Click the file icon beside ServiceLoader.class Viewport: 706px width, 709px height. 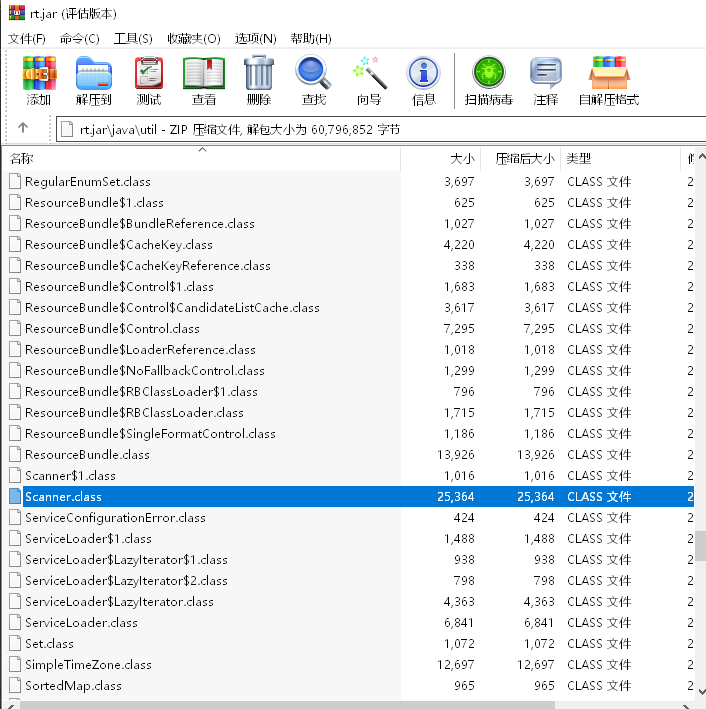tap(15, 623)
